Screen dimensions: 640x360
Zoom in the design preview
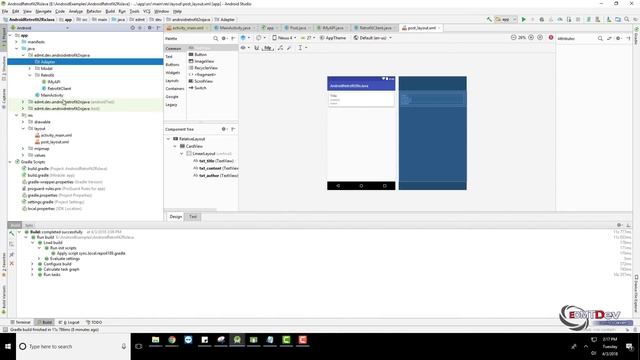pos(531,38)
